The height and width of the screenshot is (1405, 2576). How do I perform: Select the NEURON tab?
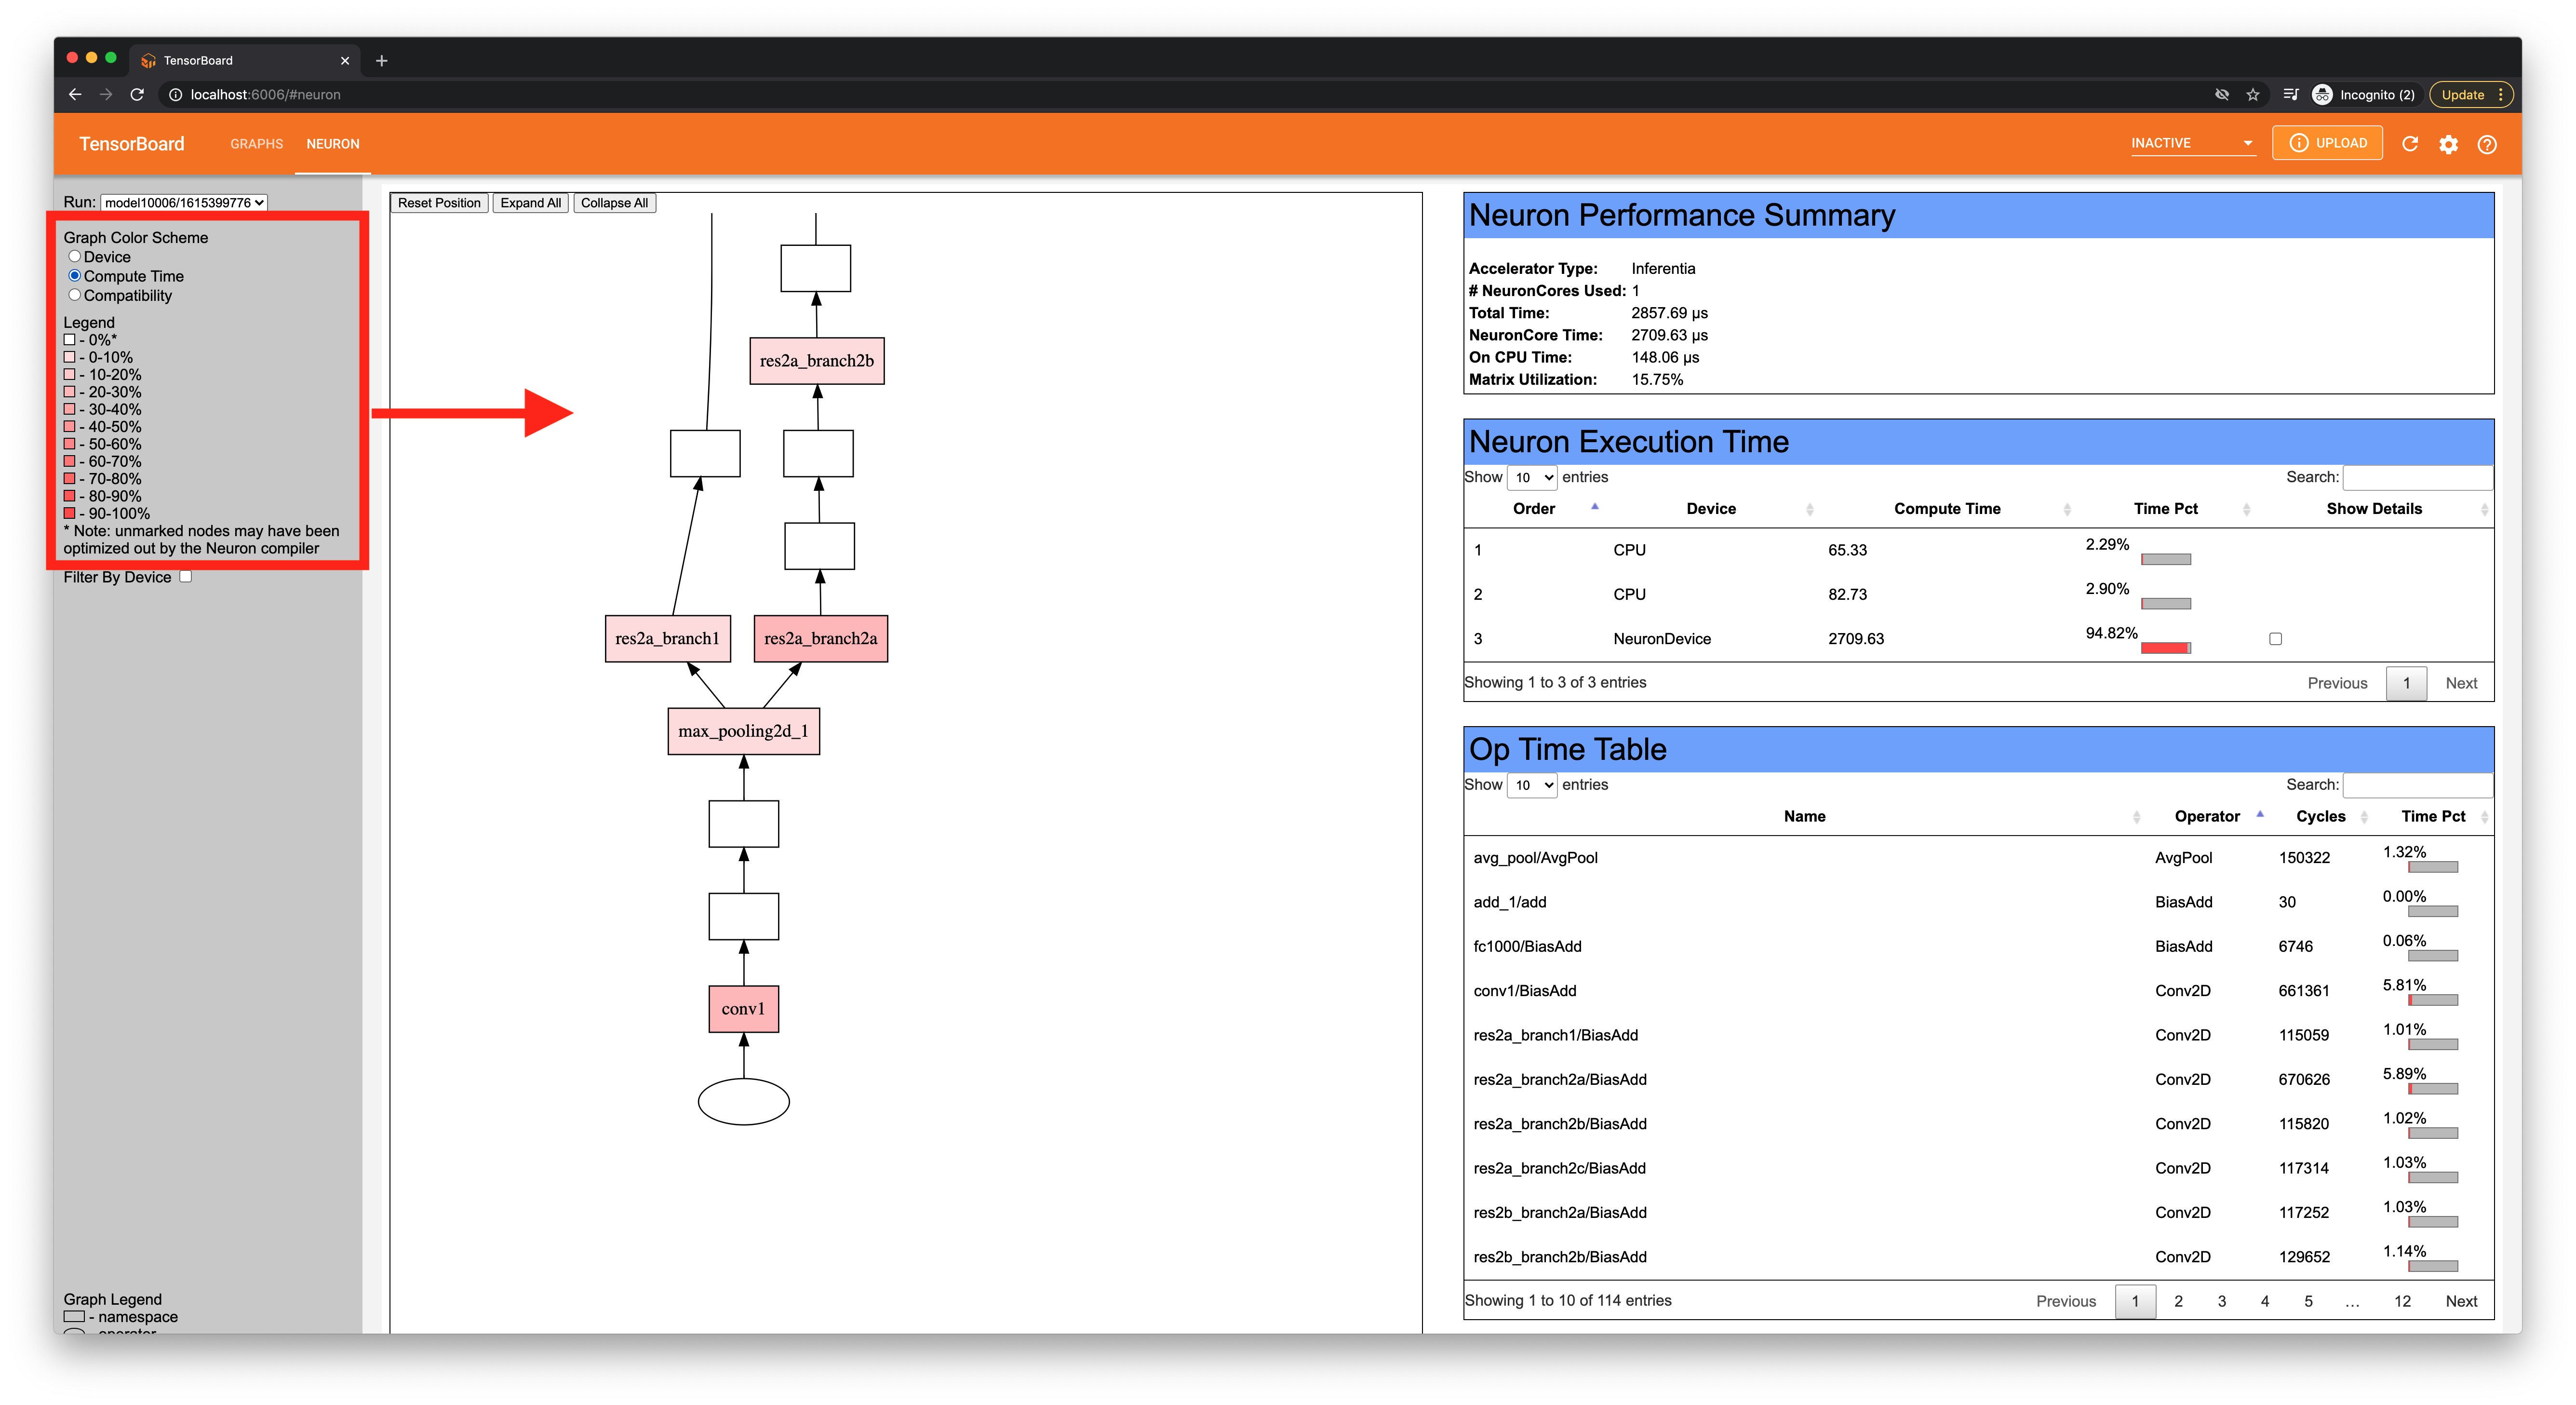pos(332,144)
